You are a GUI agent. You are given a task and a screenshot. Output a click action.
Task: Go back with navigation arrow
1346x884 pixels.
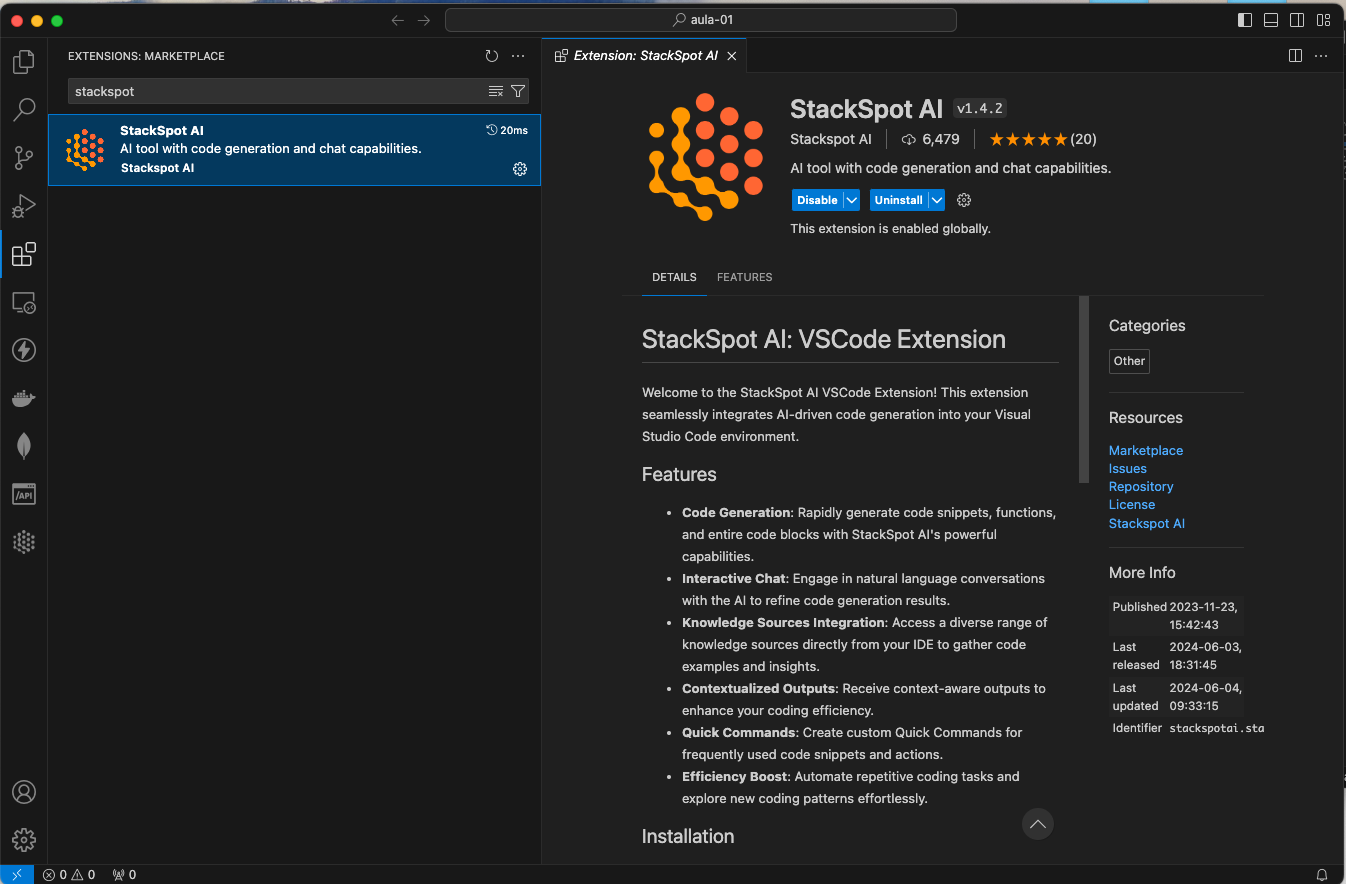tap(398, 20)
